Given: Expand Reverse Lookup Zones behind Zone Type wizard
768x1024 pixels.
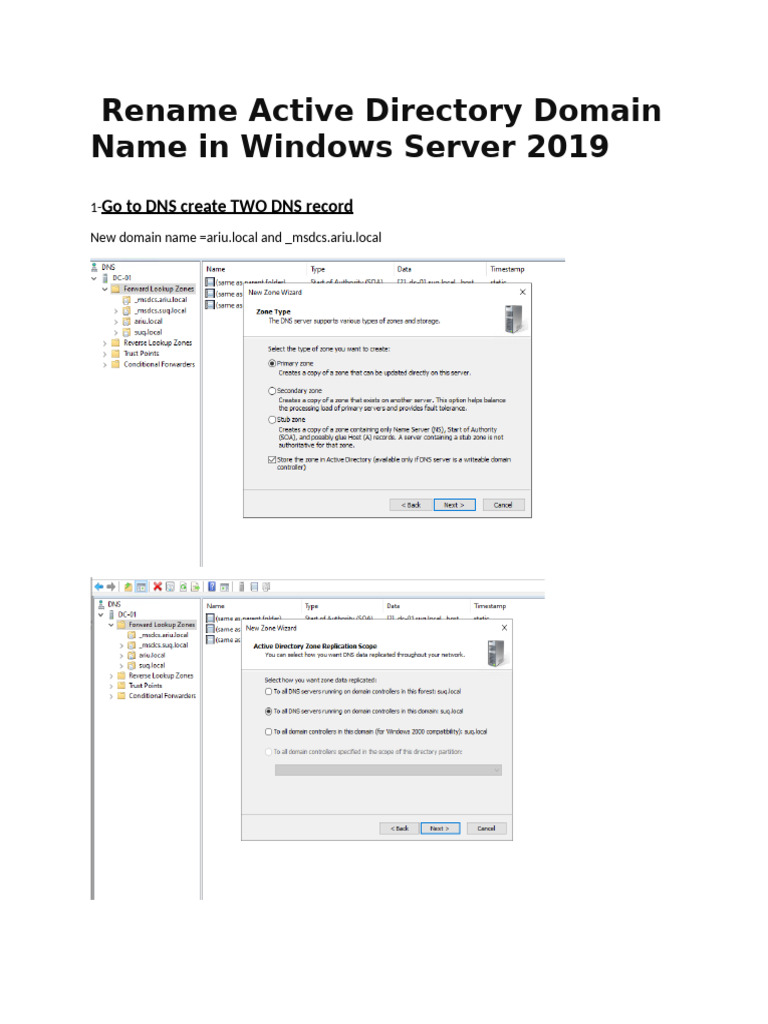Looking at the screenshot, I should click(104, 343).
